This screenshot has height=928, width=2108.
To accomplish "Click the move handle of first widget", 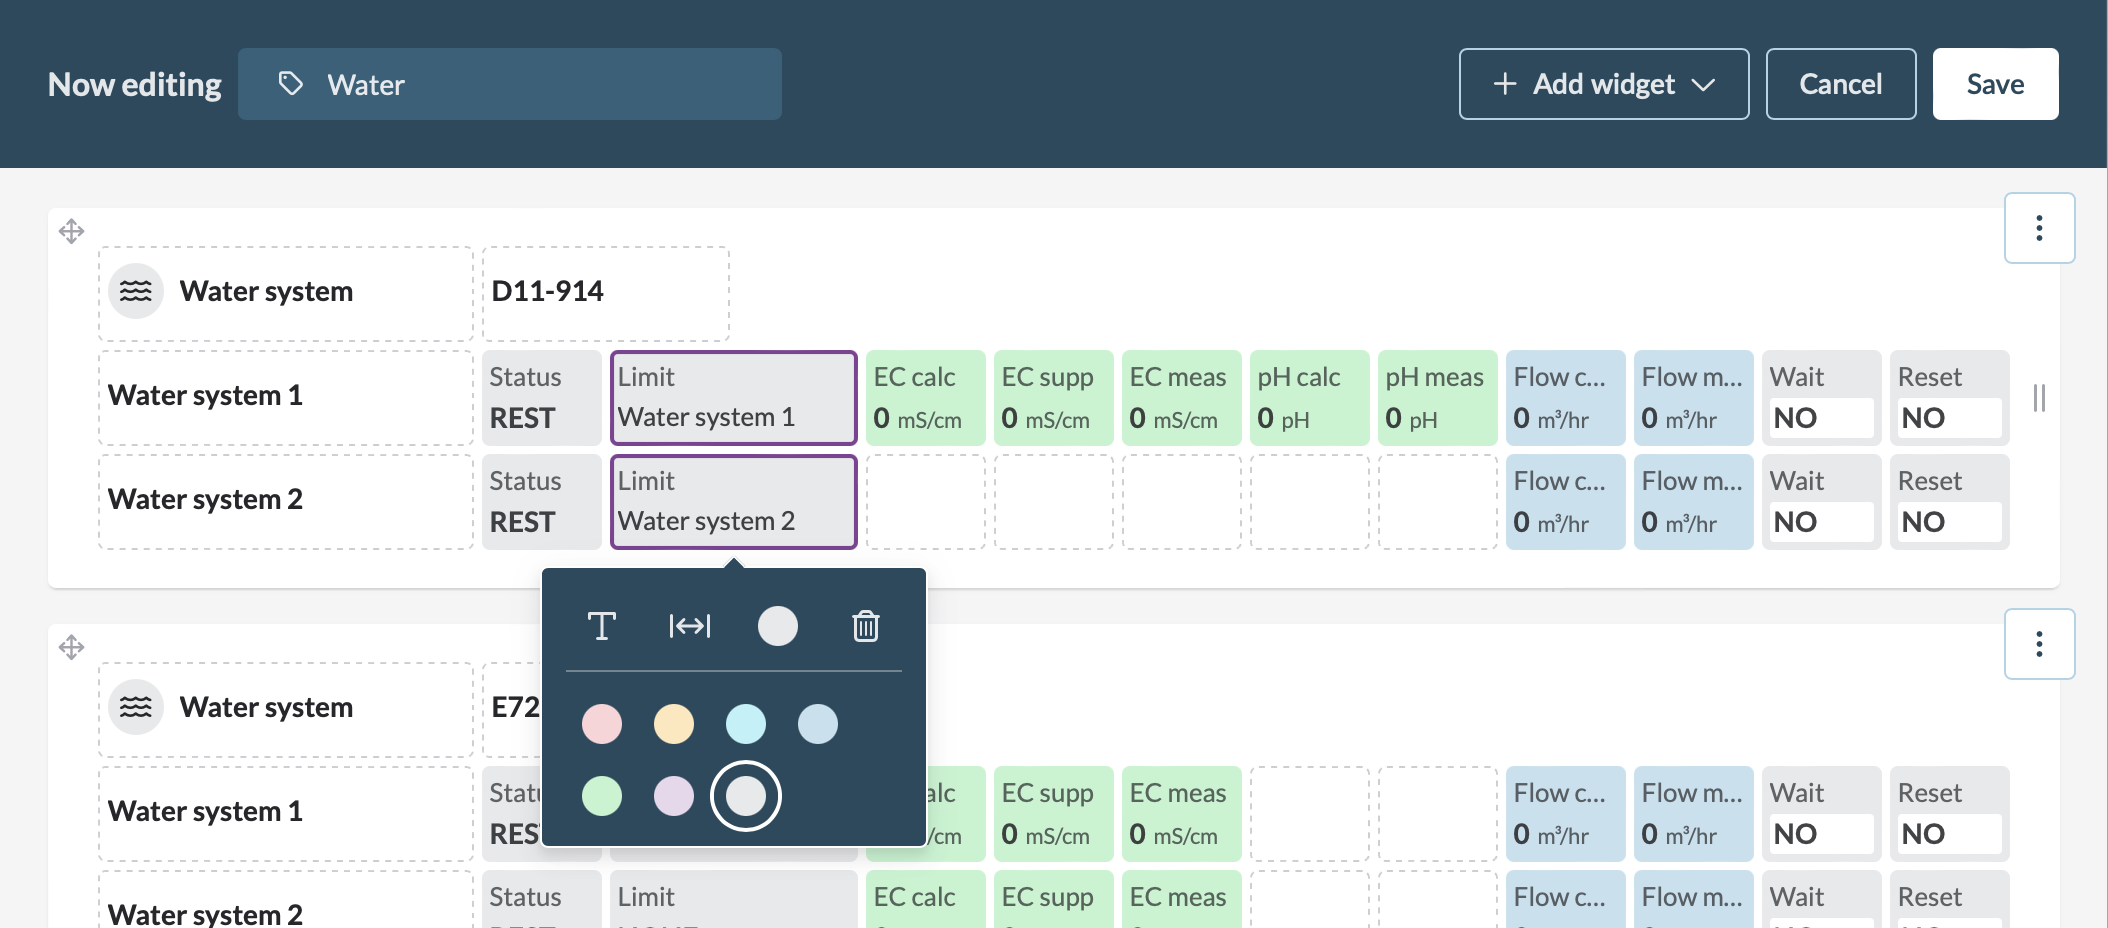I will click(x=71, y=232).
